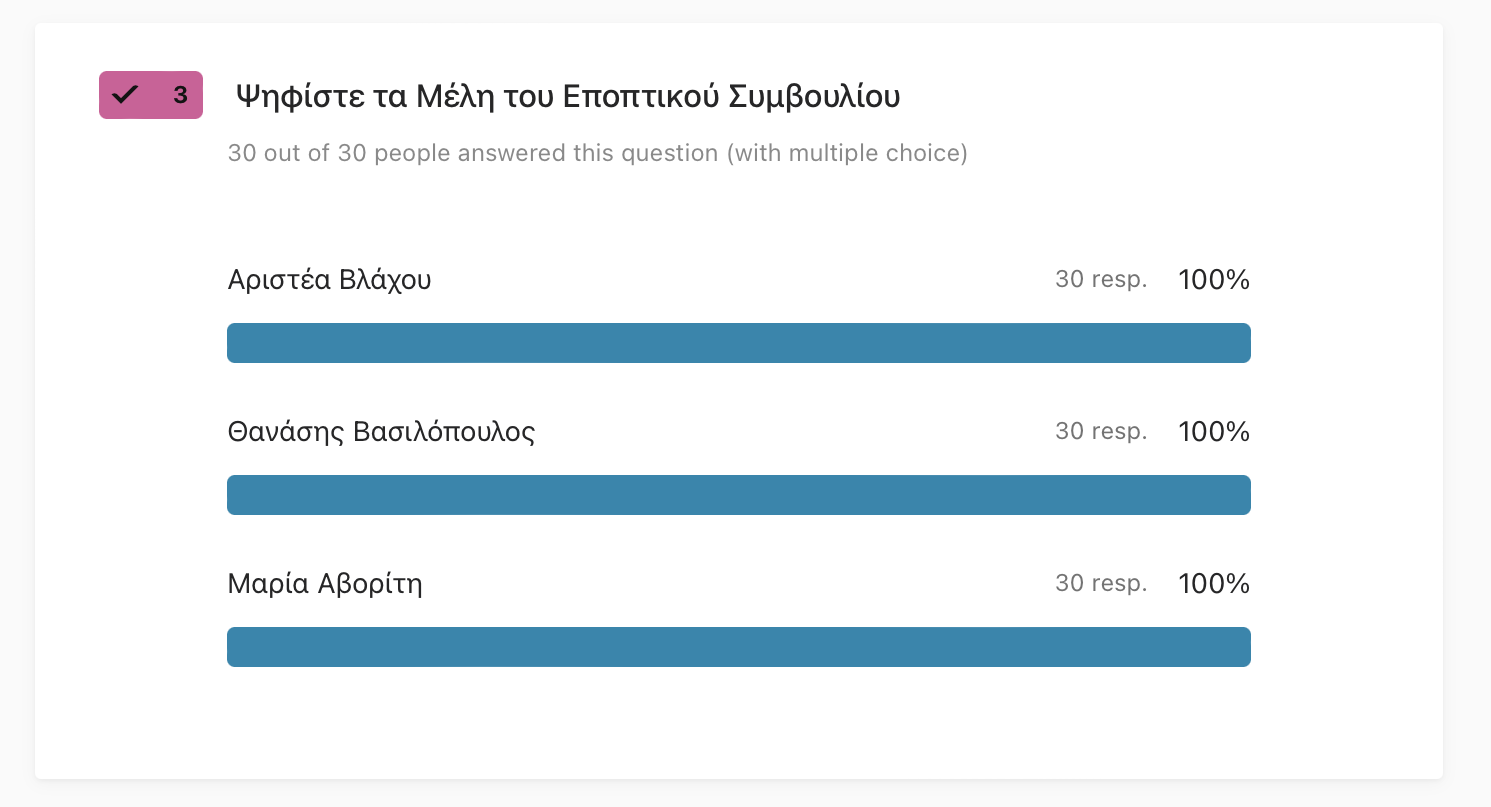The height and width of the screenshot is (807, 1491).
Task: Click Αριστέα Βλάχου's blue result bar
Action: (x=739, y=343)
